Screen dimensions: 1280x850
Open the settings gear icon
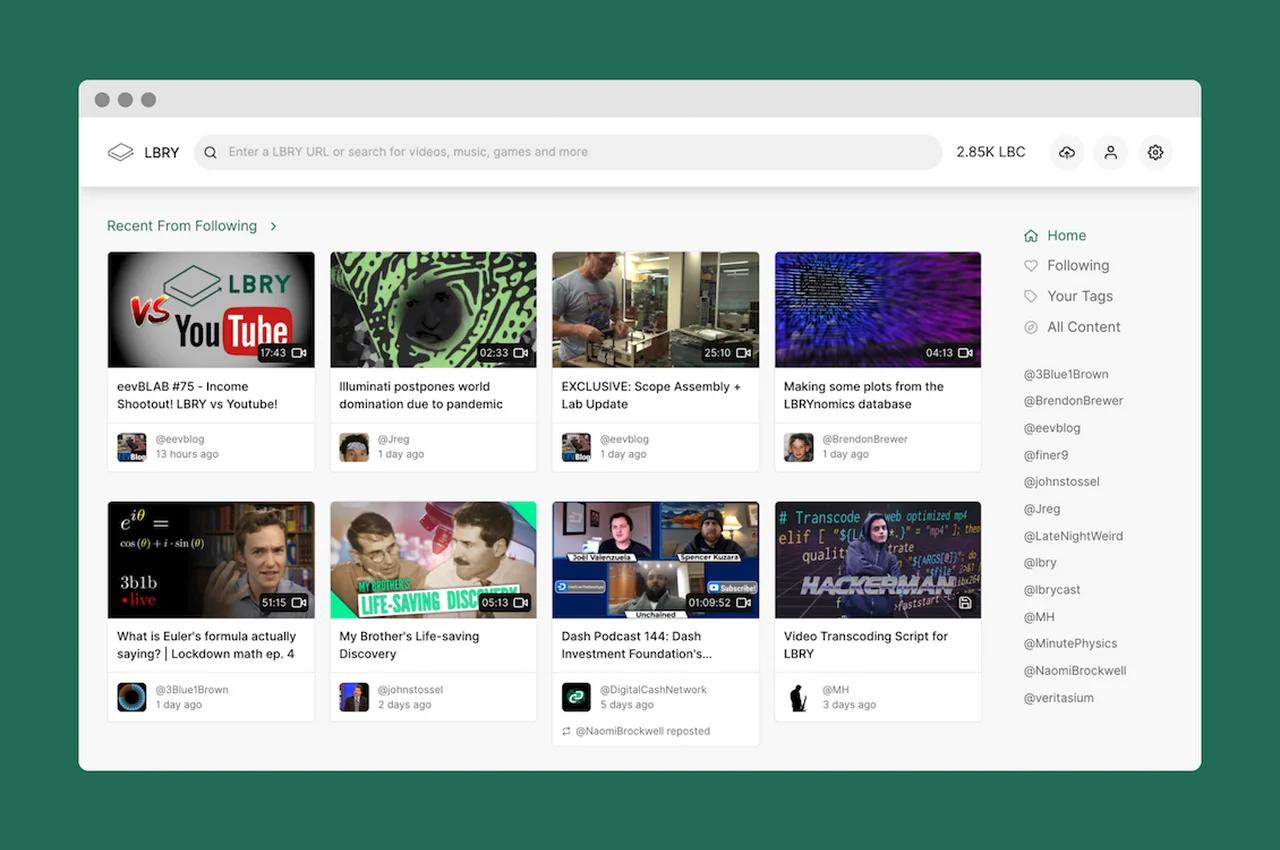(x=1155, y=152)
